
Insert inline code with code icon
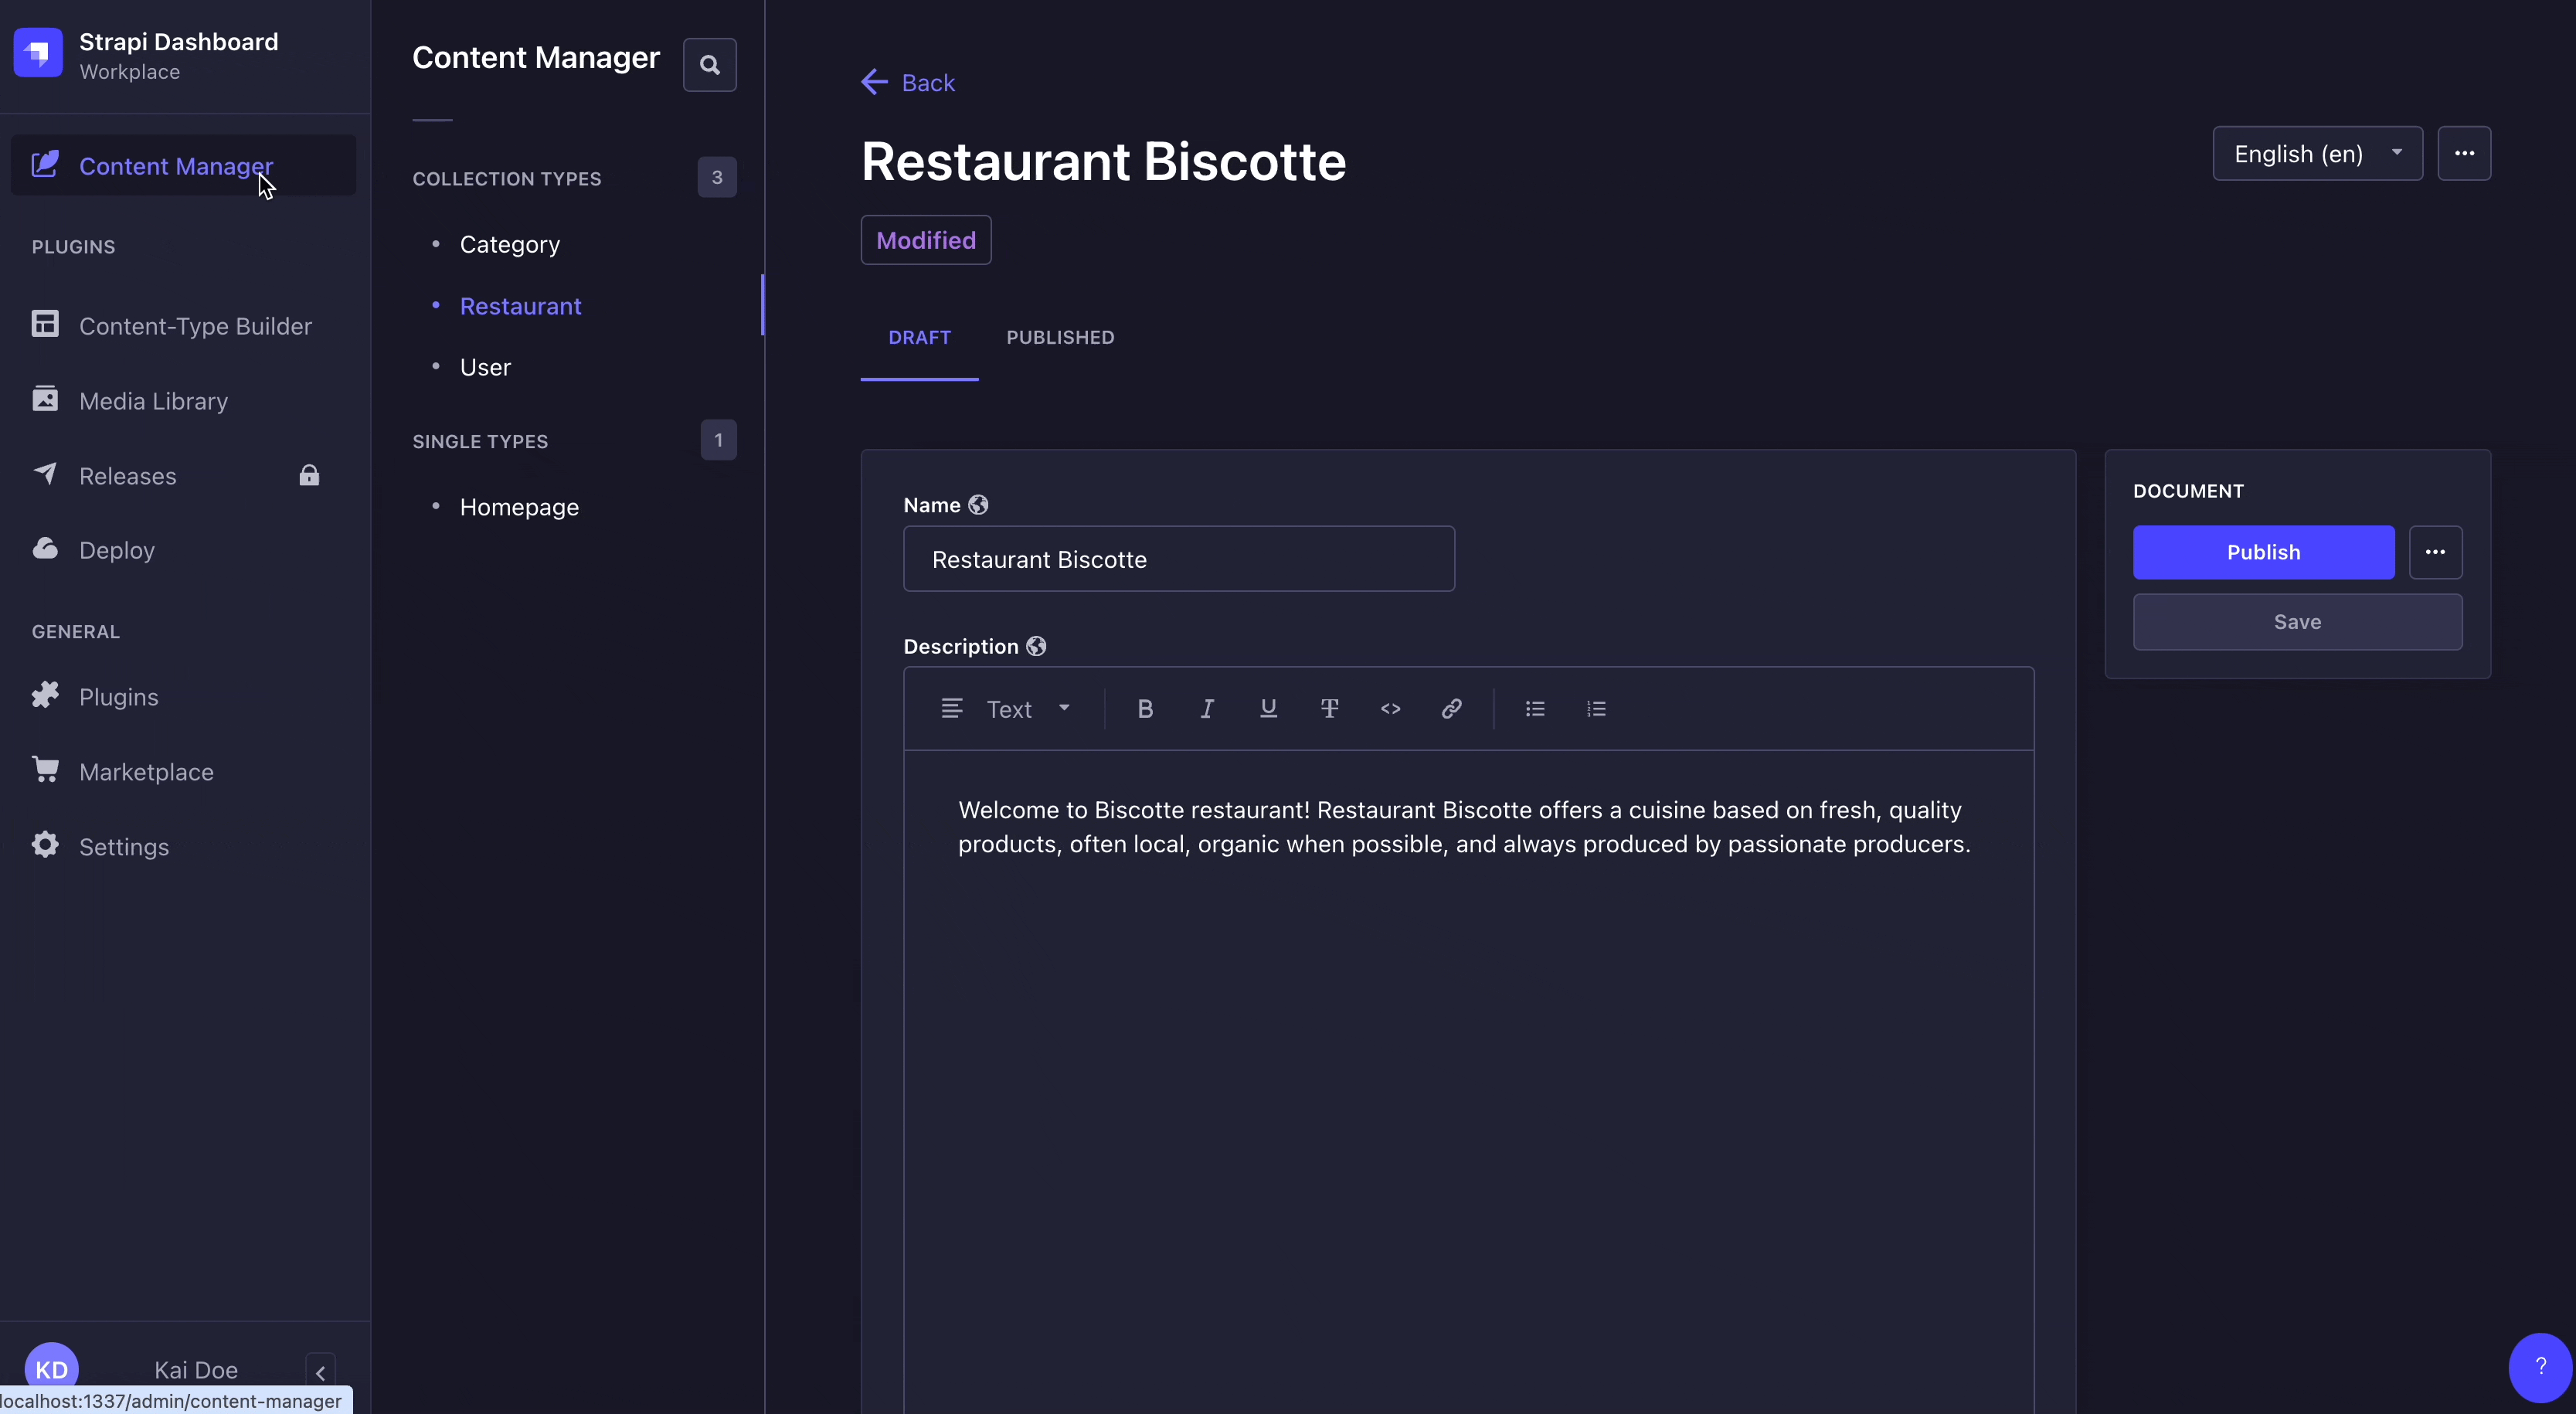tap(1390, 709)
